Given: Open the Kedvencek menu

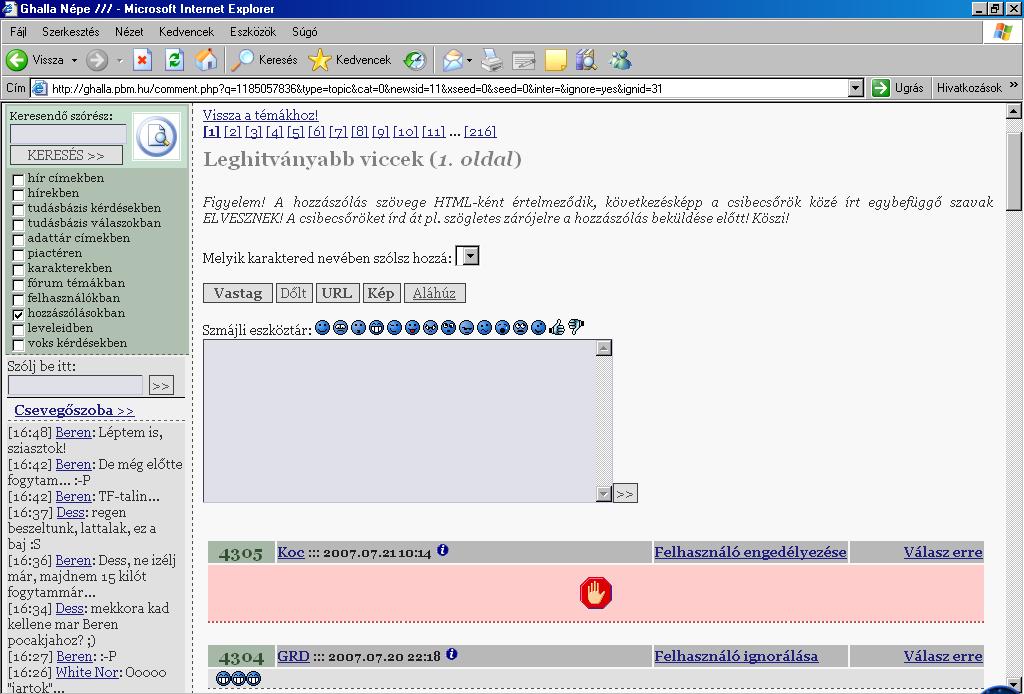Looking at the screenshot, I should (186, 32).
